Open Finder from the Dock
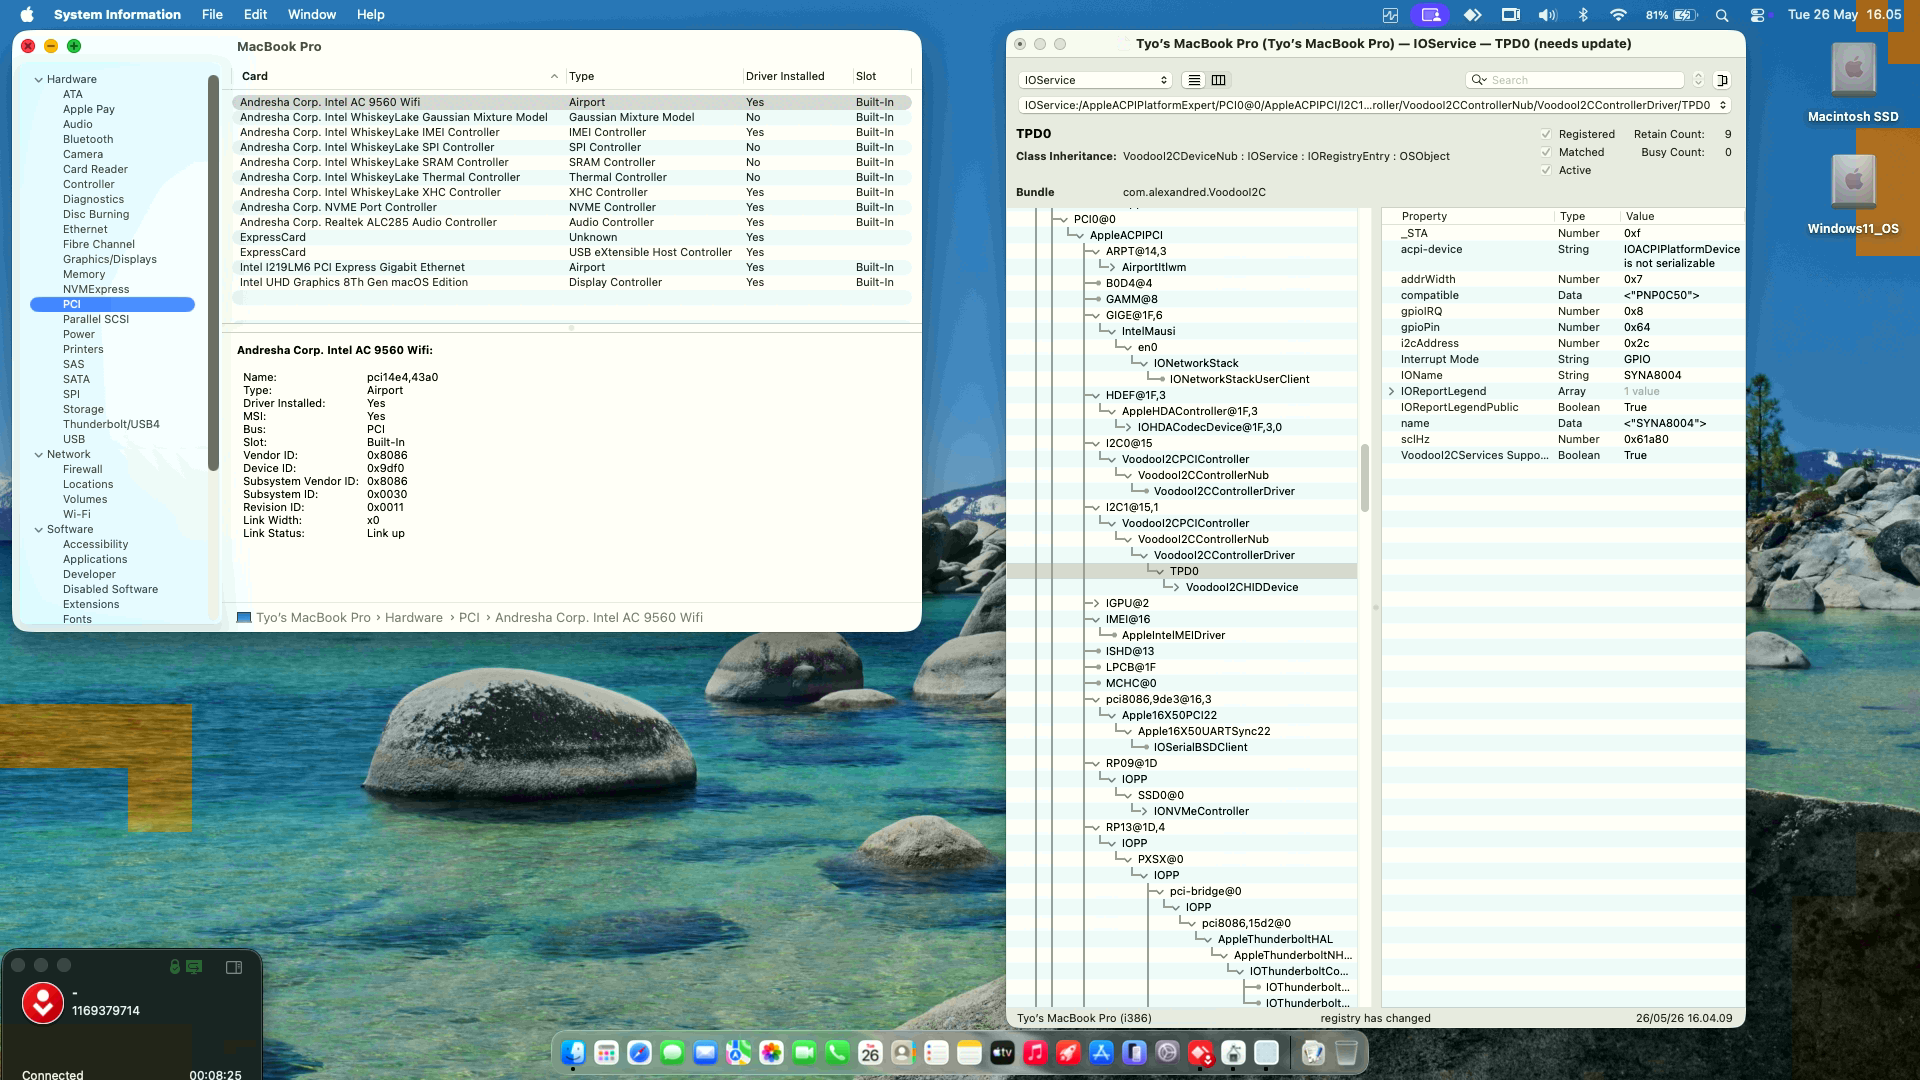Image resolution: width=1920 pixels, height=1080 pixels. [573, 1052]
